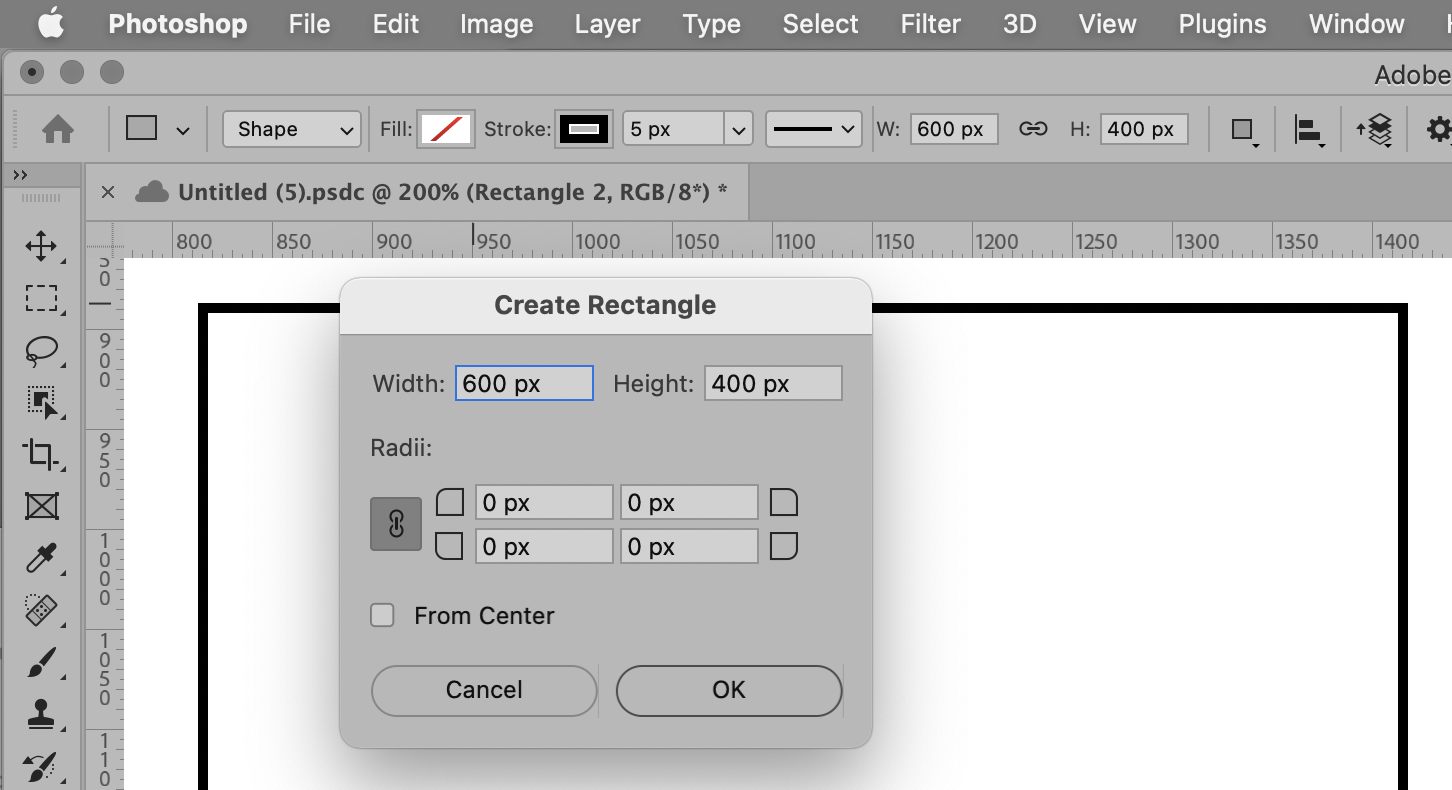1452x790 pixels.
Task: Select the Move tool
Action: pyautogui.click(x=41, y=247)
